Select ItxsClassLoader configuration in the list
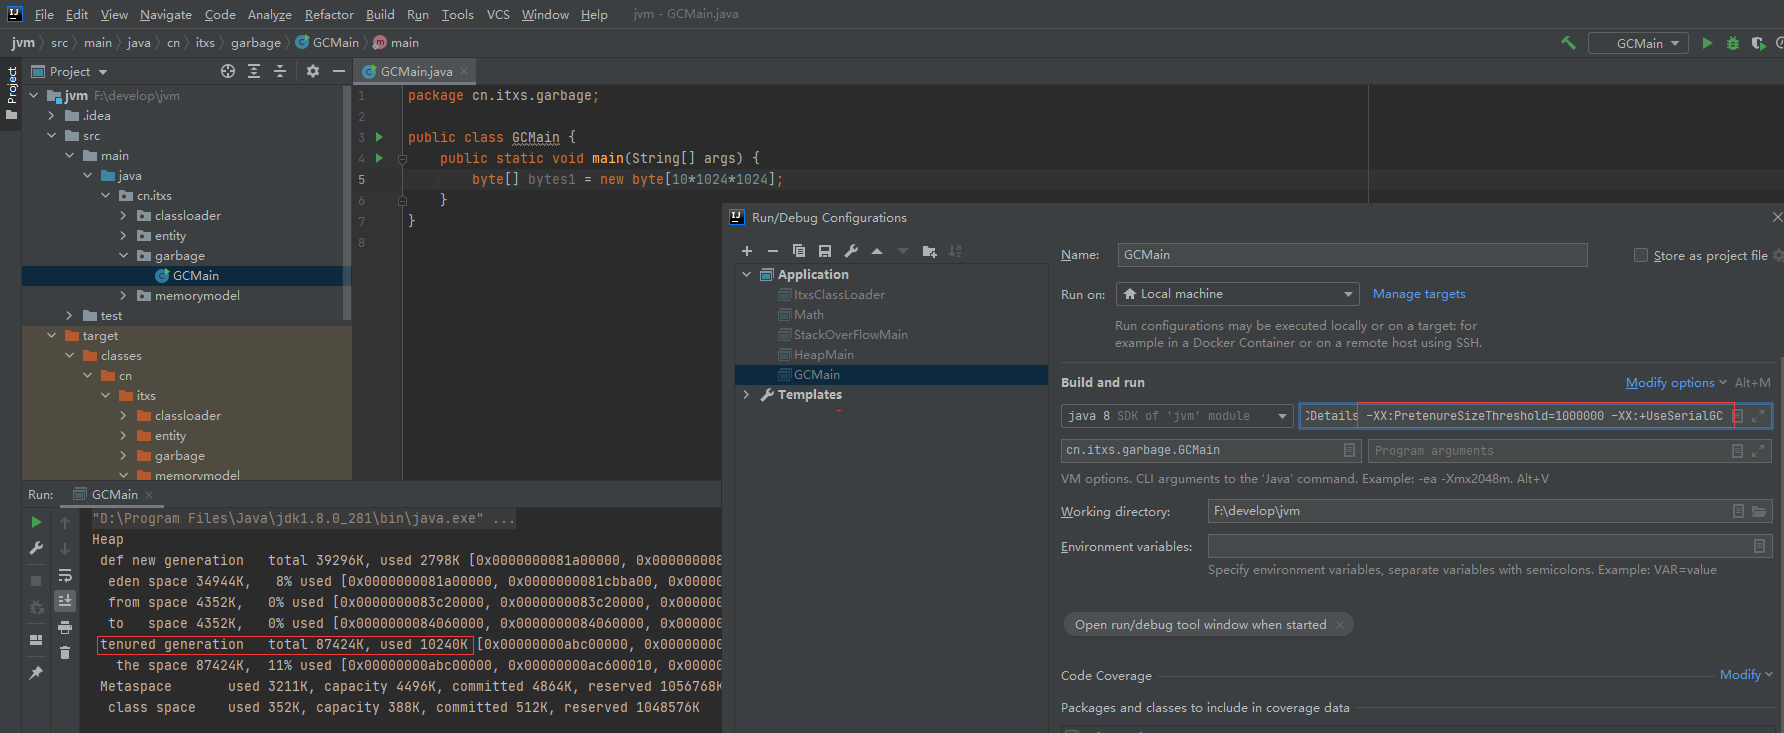The height and width of the screenshot is (733, 1784). pos(839,295)
